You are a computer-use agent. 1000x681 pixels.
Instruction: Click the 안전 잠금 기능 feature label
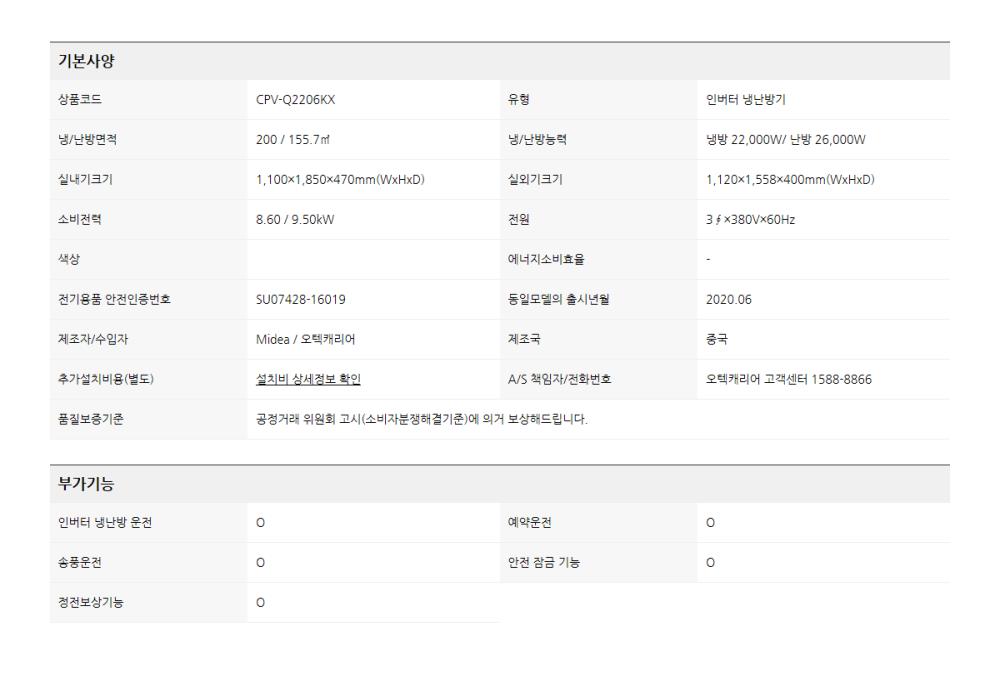click(x=544, y=563)
